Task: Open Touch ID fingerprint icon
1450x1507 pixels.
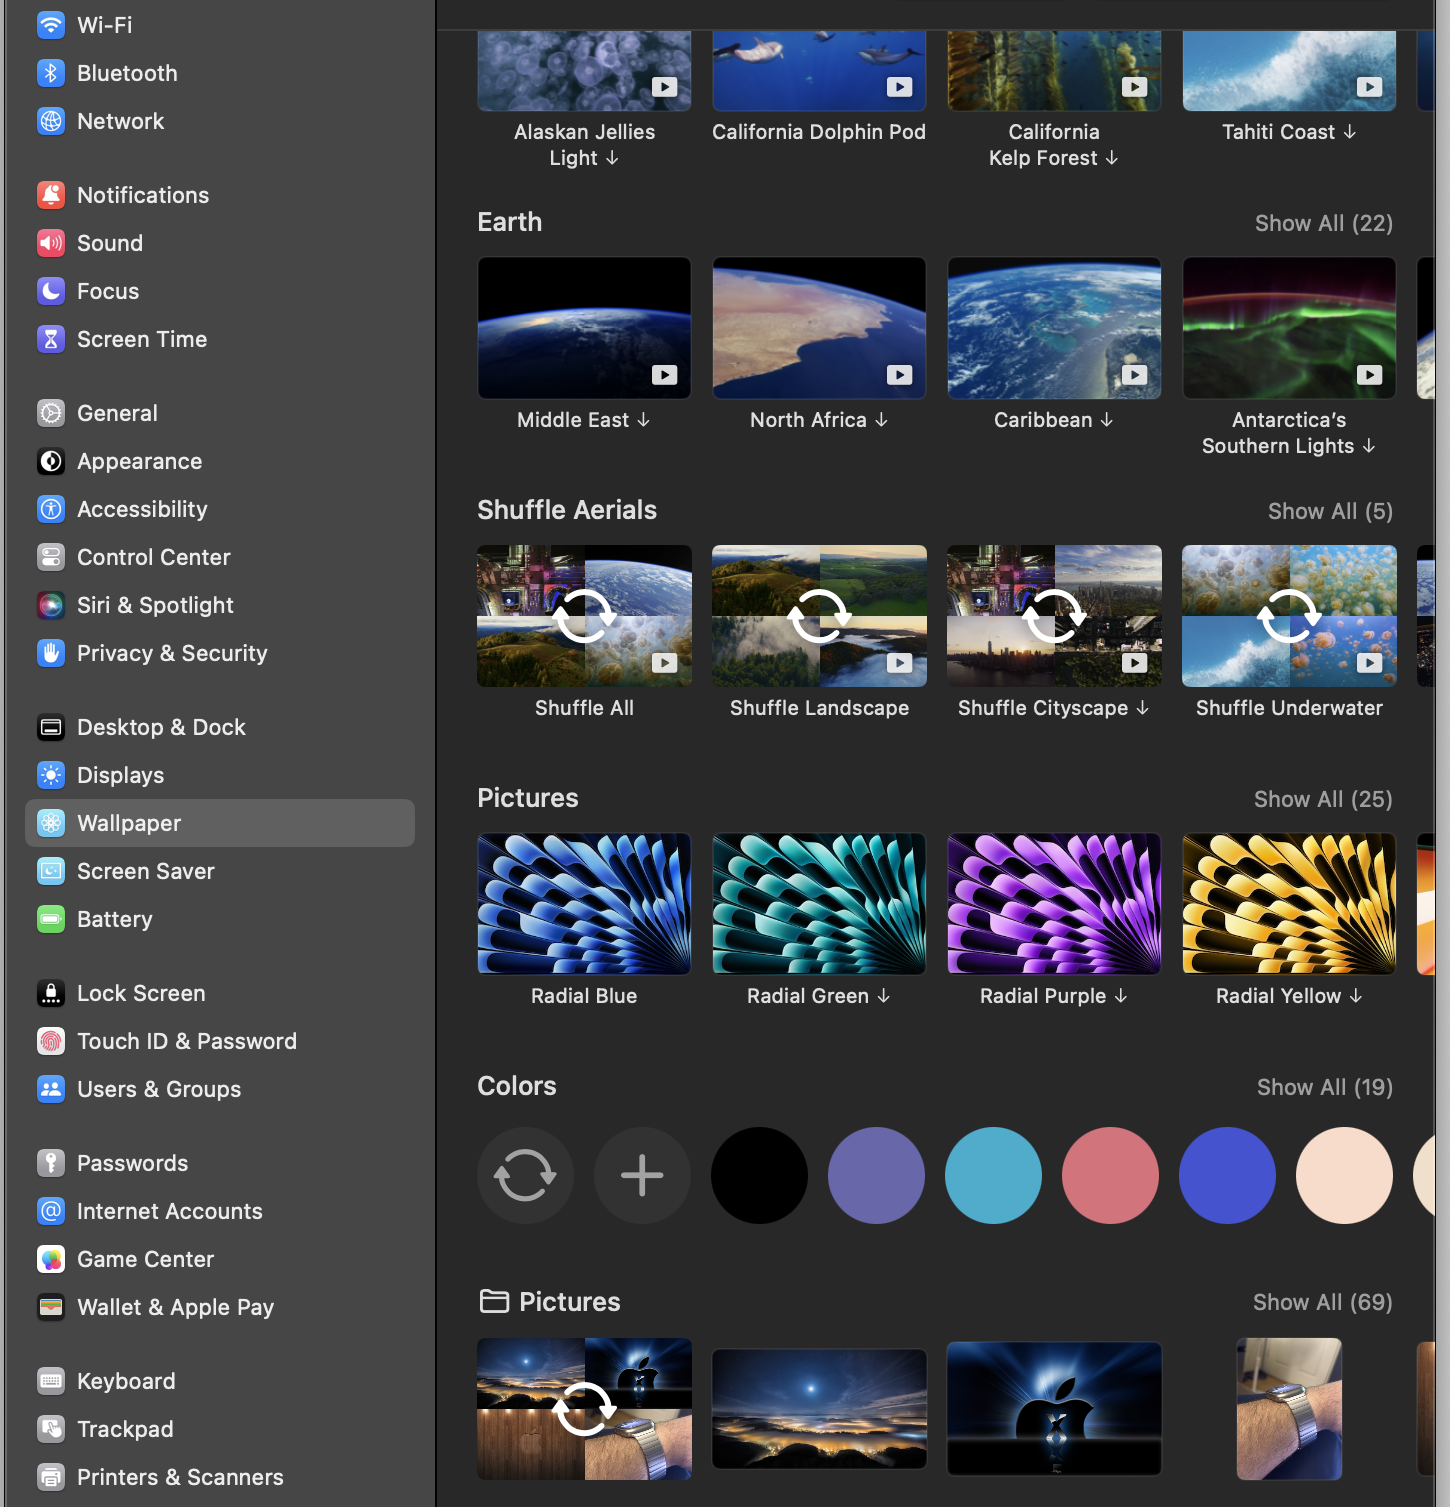Action: pos(51,1041)
